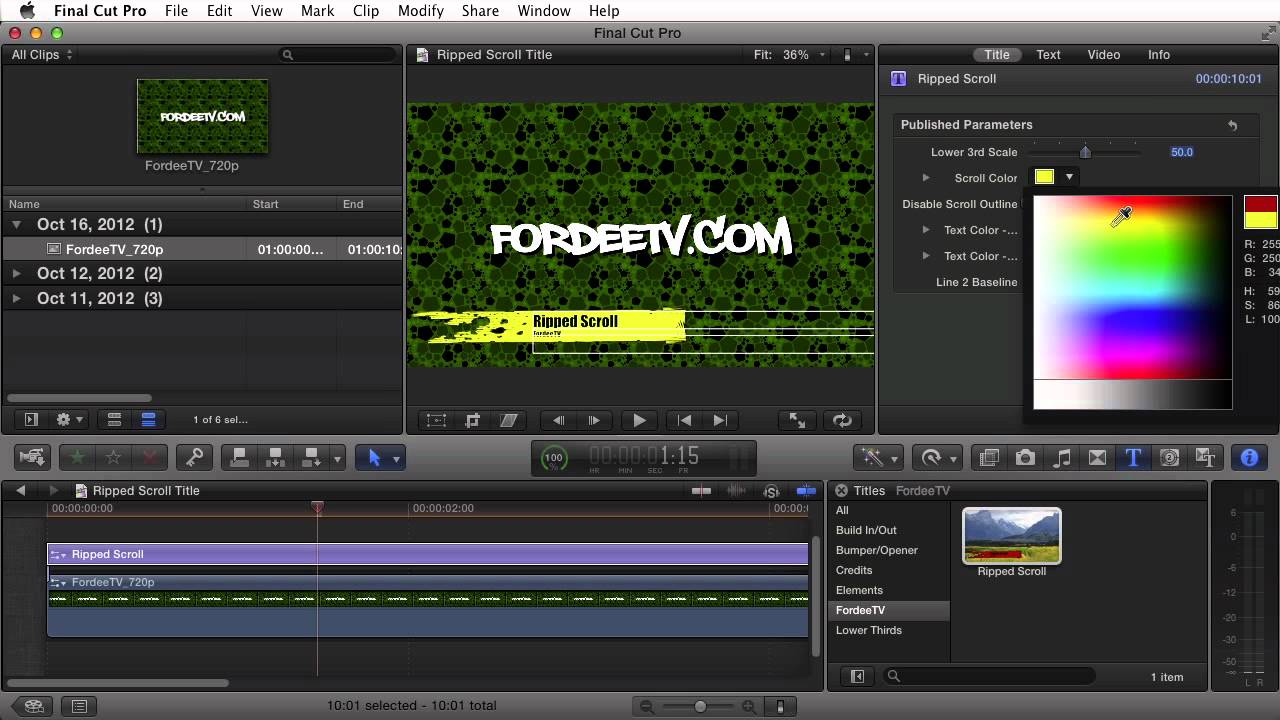Toggle the Inspector info button
This screenshot has width=1280, height=720.
[x=1249, y=457]
